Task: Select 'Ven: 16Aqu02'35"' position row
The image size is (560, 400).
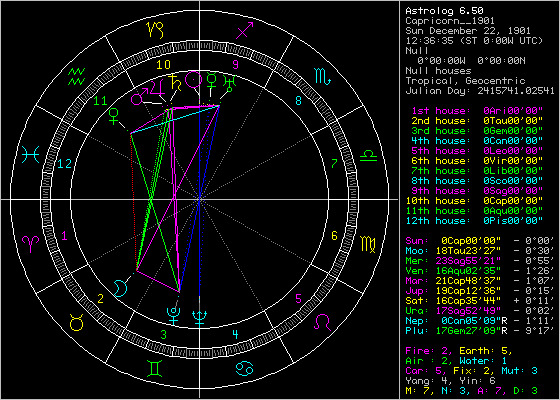Action: (480, 271)
